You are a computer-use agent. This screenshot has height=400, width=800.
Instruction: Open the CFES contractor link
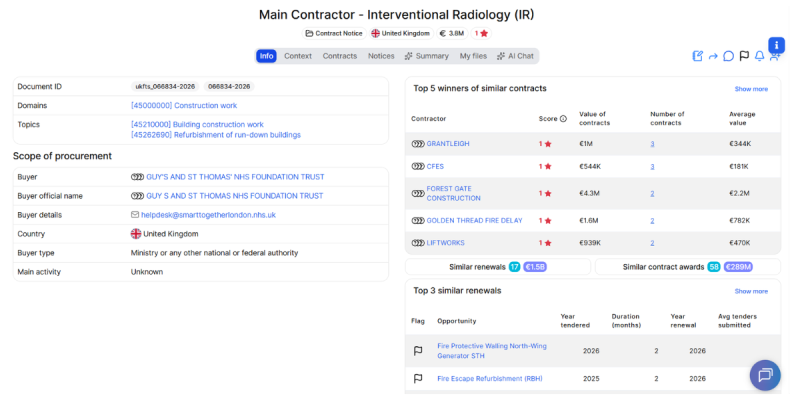[435, 166]
